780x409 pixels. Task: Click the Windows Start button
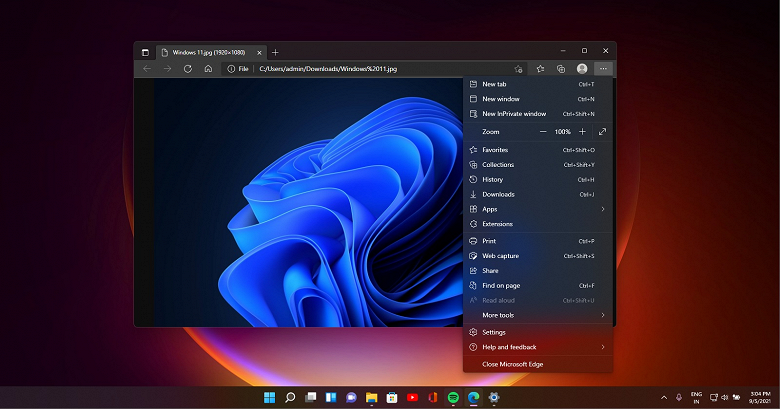coord(269,397)
